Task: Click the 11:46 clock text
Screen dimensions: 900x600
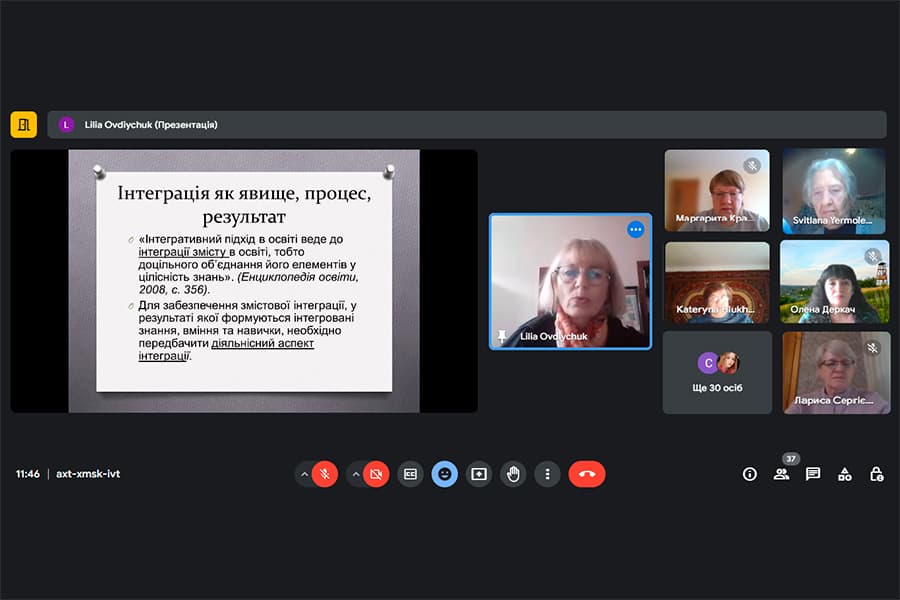Action: [28, 474]
